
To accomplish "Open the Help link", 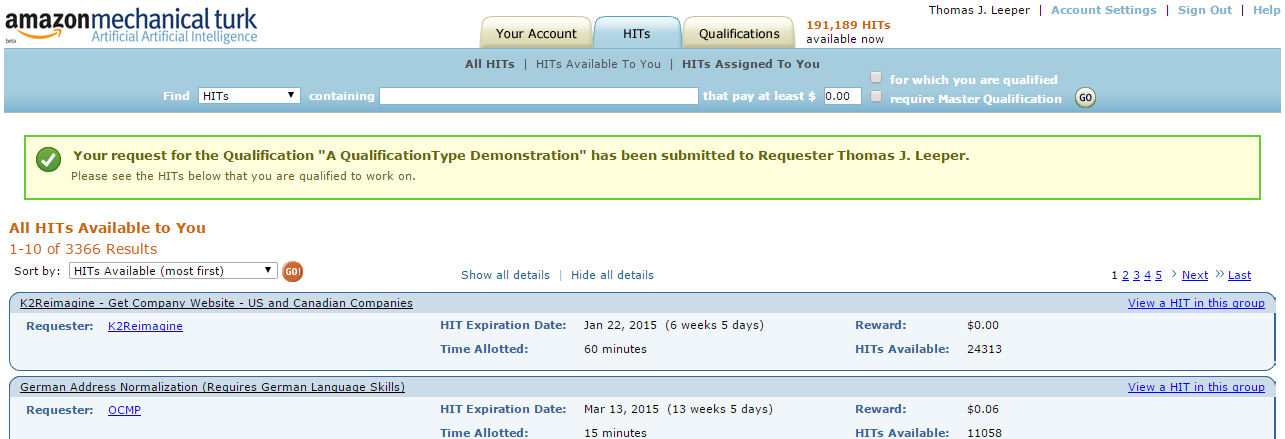I will pos(1267,10).
